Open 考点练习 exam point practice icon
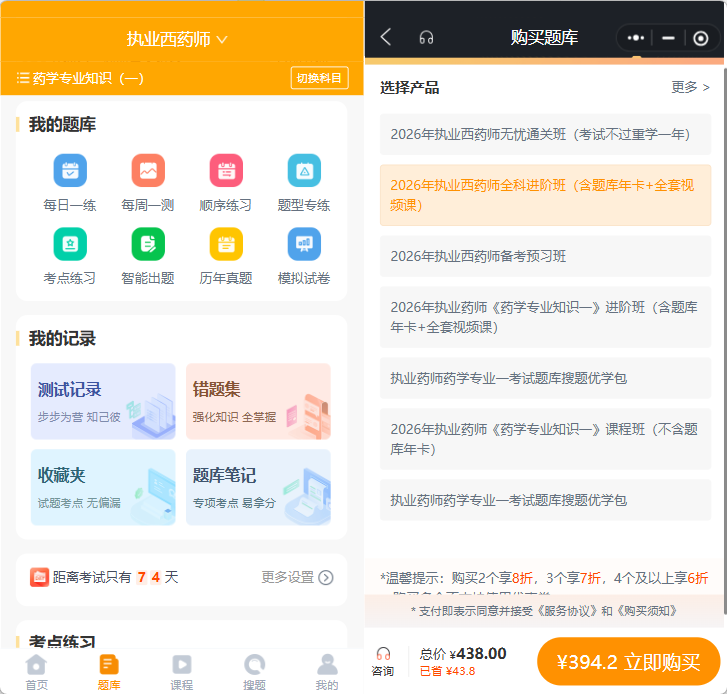The height and width of the screenshot is (694, 727). click(70, 244)
